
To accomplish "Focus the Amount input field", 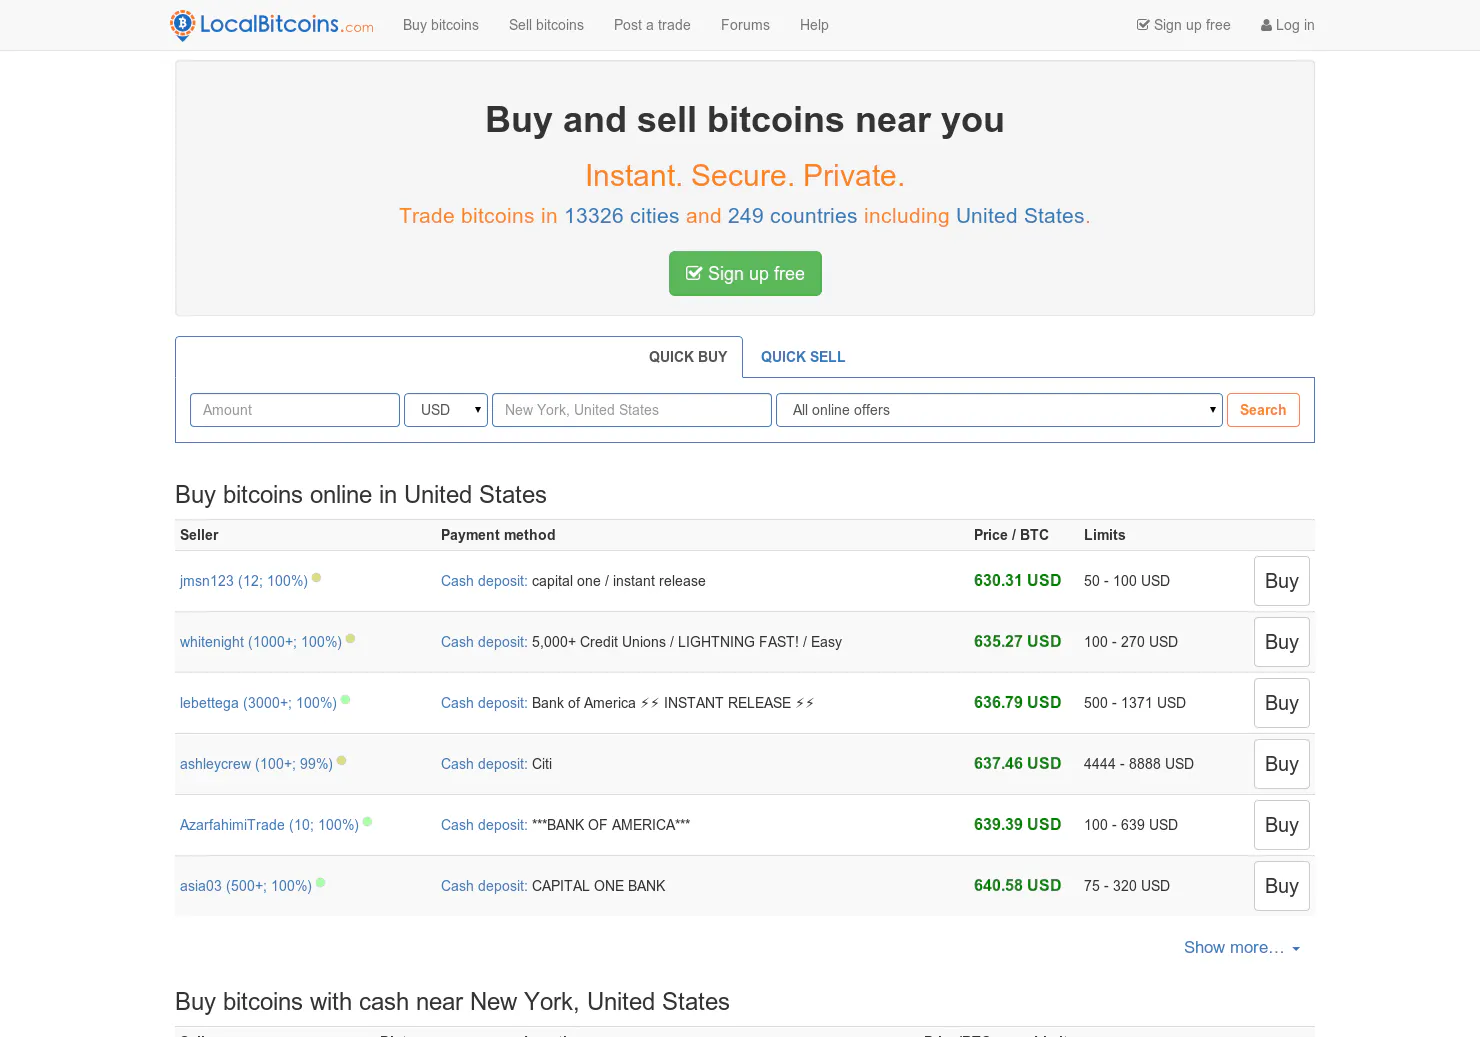I will click(295, 410).
